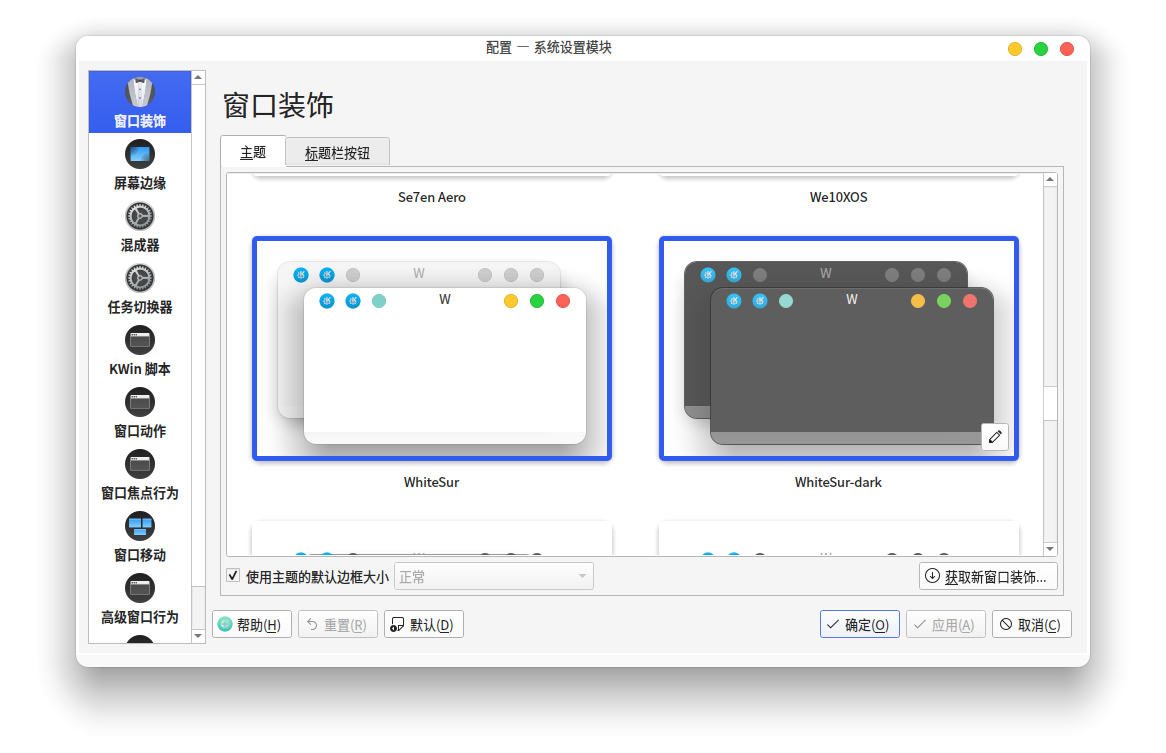Click the yellow minimize window button
1166x753 pixels.
pos(1015,49)
